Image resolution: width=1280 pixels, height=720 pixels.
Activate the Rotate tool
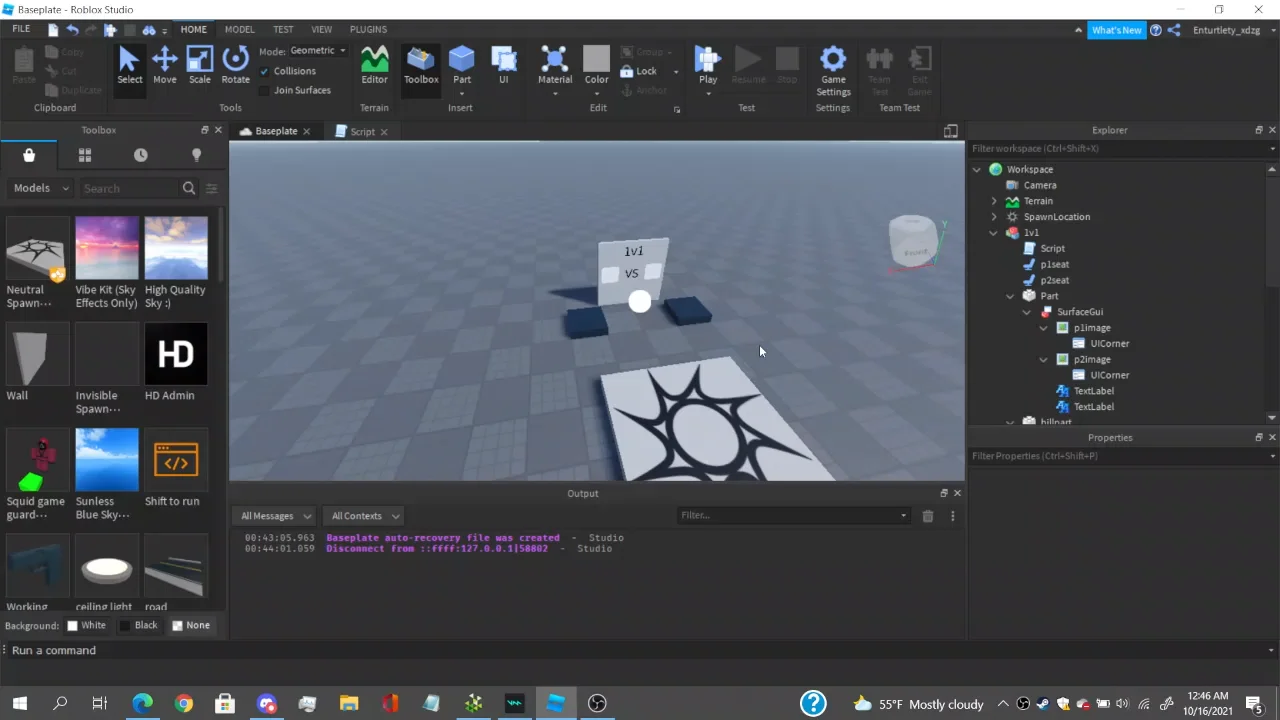[235, 66]
